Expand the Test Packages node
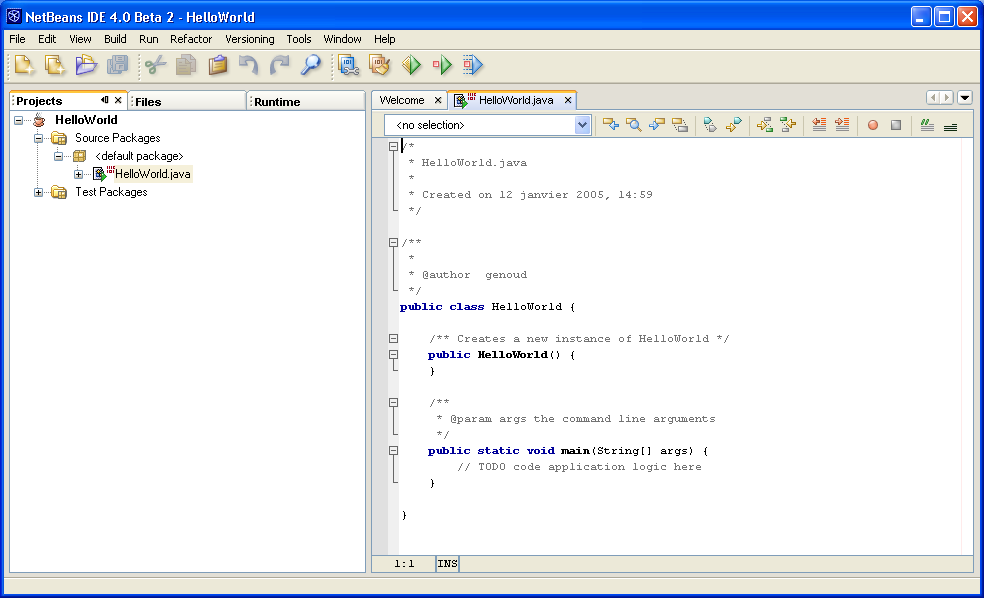The height and width of the screenshot is (598, 984). pos(38,193)
